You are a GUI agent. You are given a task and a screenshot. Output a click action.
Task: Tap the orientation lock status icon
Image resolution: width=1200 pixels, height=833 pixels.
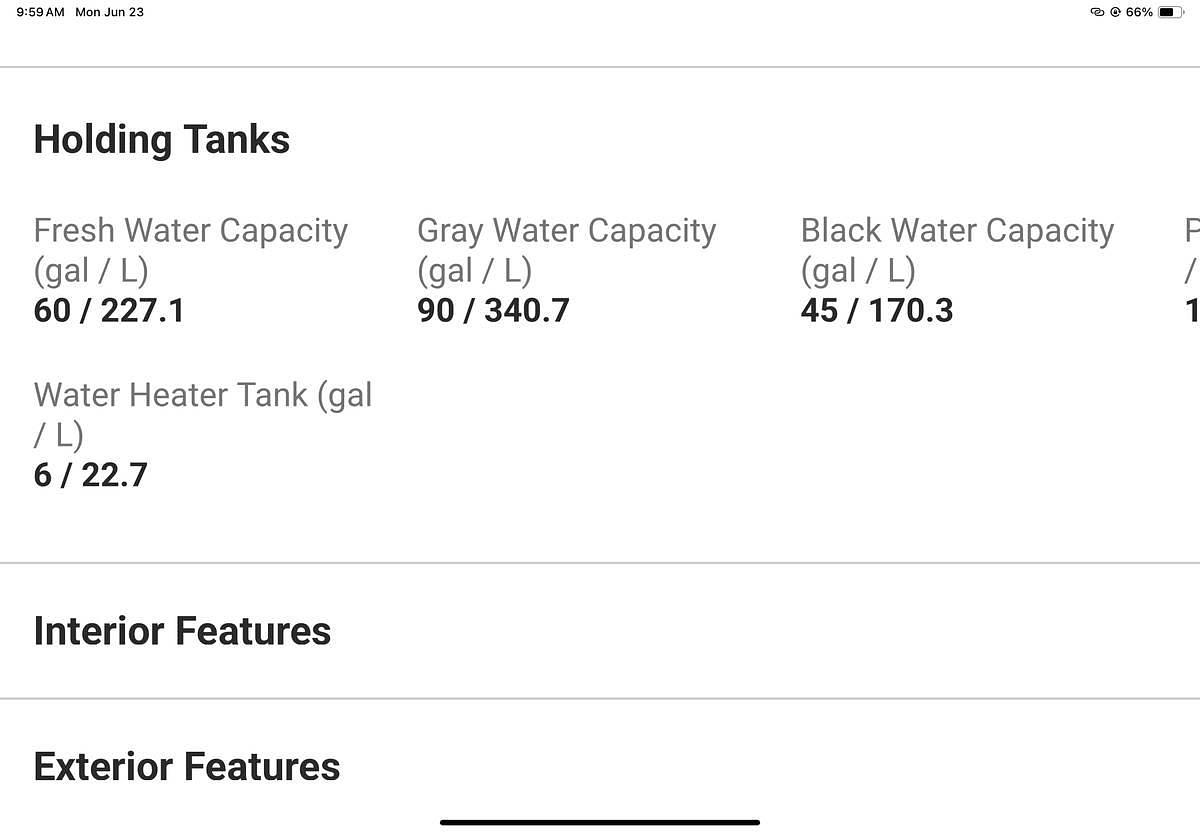1115,12
